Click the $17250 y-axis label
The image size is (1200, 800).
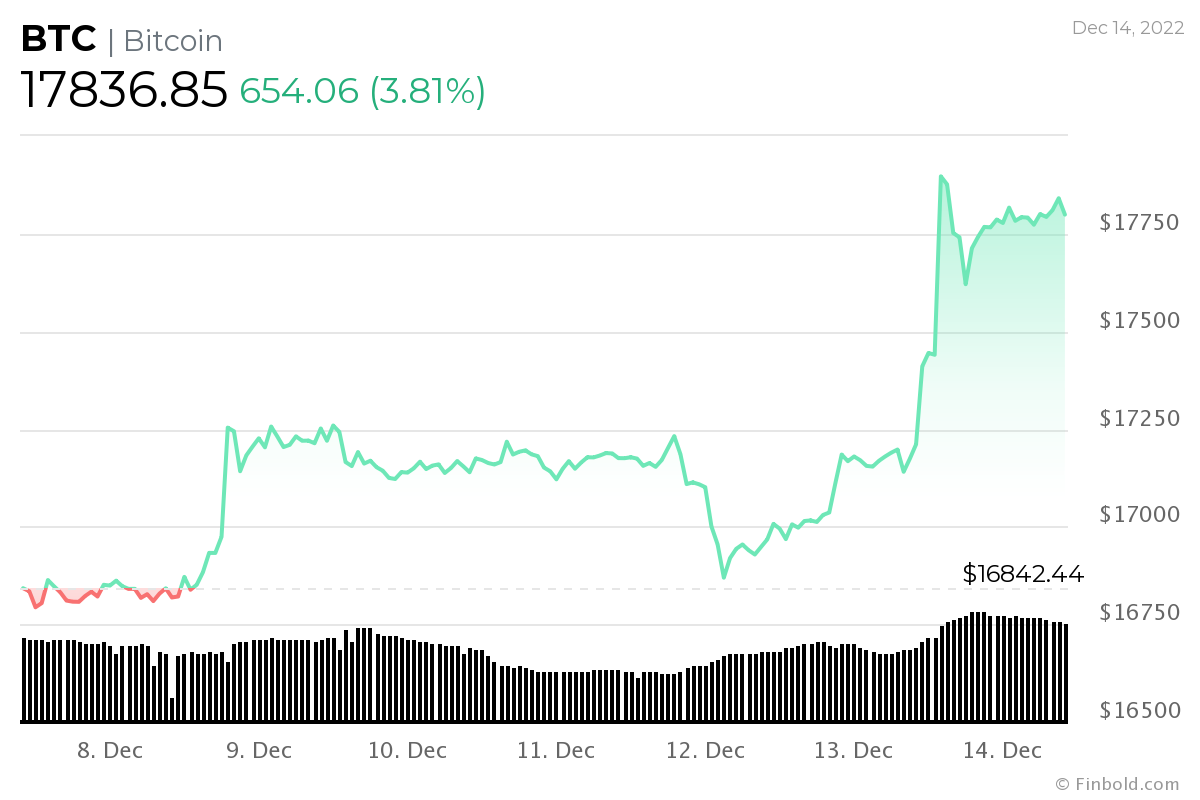tap(1138, 417)
